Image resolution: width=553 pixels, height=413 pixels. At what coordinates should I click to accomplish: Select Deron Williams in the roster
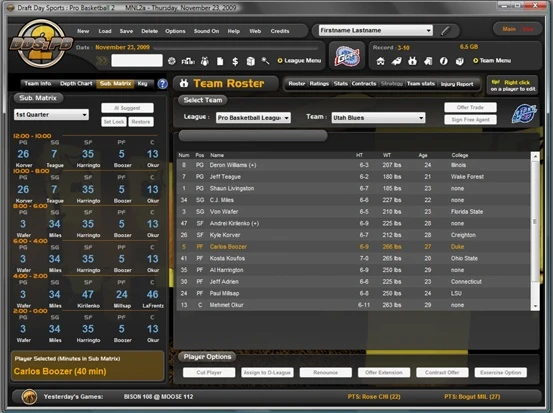pyautogui.click(x=353, y=165)
